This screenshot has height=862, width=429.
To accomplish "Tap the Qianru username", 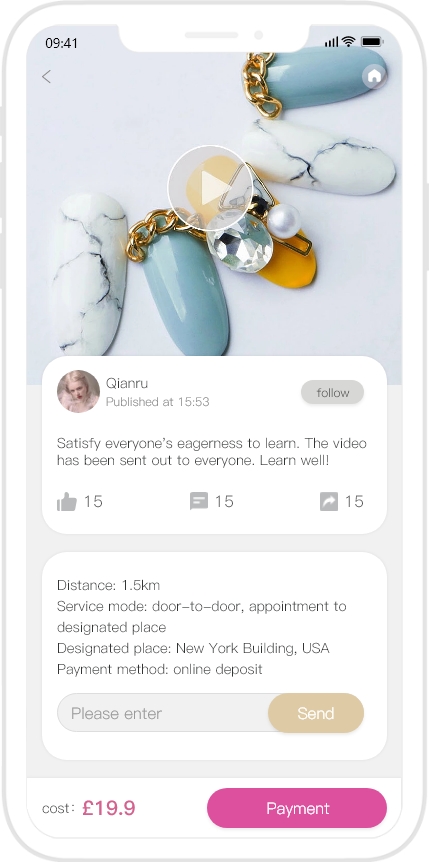I will (127, 383).
